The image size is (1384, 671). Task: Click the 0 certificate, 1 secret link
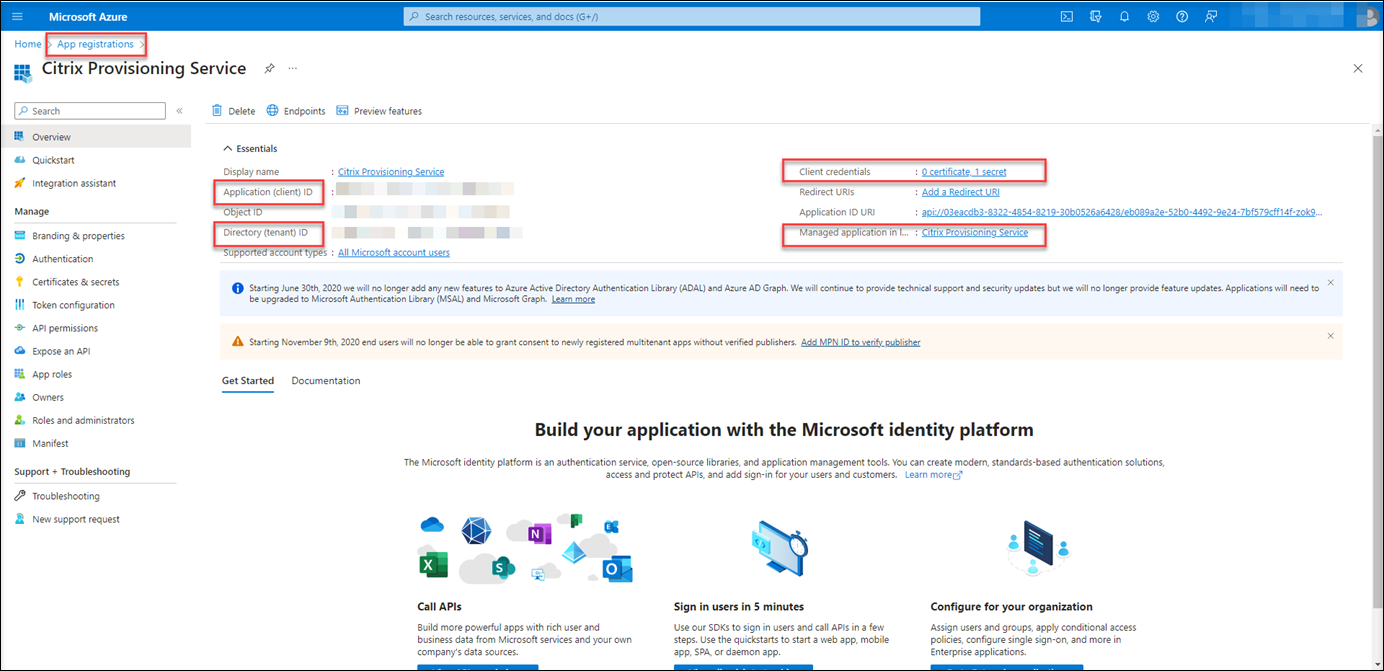(964, 172)
